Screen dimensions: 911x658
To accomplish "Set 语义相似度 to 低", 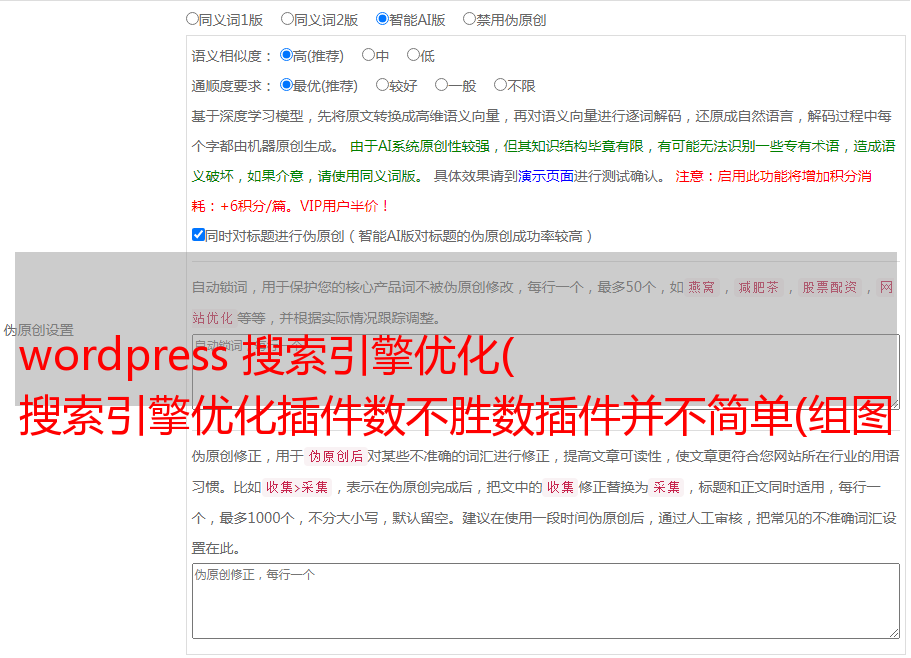I will click(413, 55).
